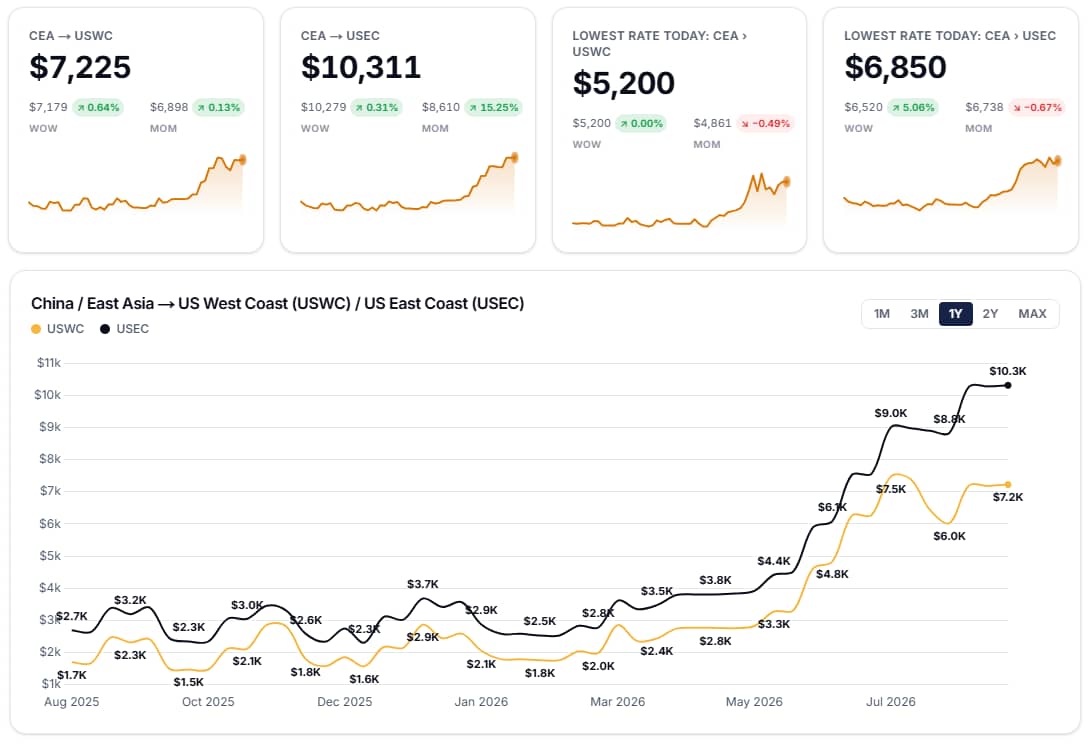Select the 1M time range tab
1089x750 pixels.
(x=881, y=314)
